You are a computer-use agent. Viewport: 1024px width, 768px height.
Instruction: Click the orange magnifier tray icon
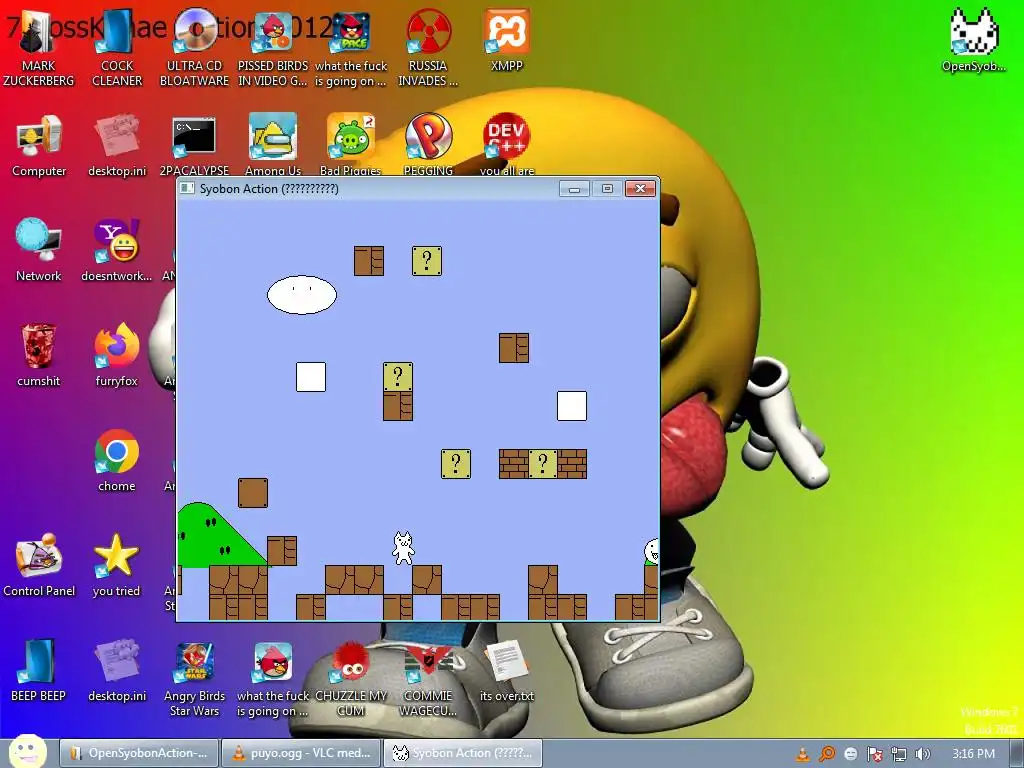point(827,754)
